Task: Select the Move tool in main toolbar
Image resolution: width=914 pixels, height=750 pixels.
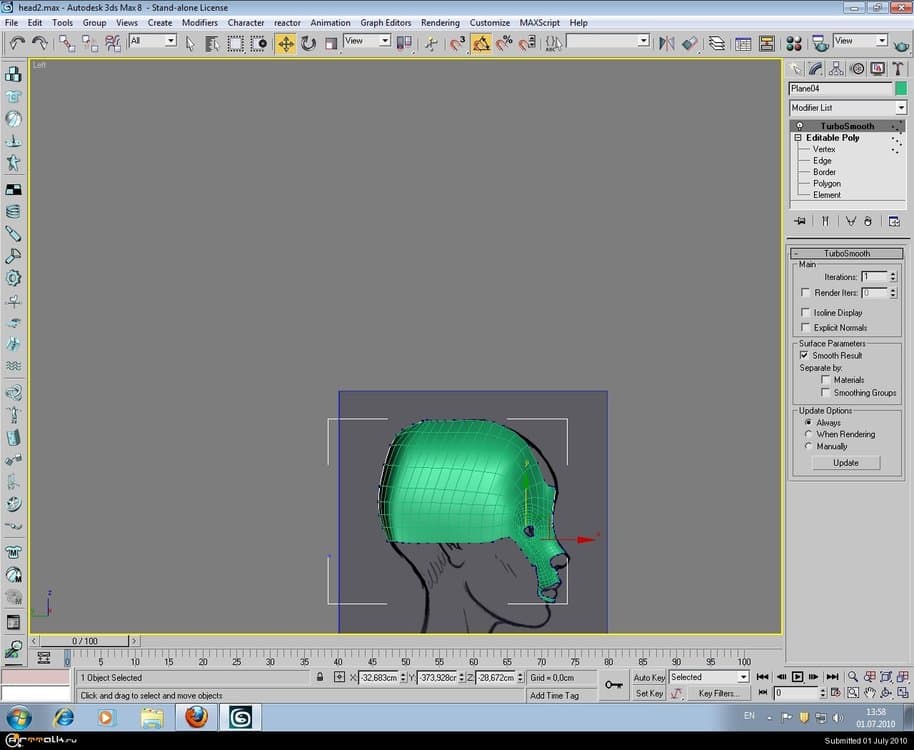Action: (286, 43)
